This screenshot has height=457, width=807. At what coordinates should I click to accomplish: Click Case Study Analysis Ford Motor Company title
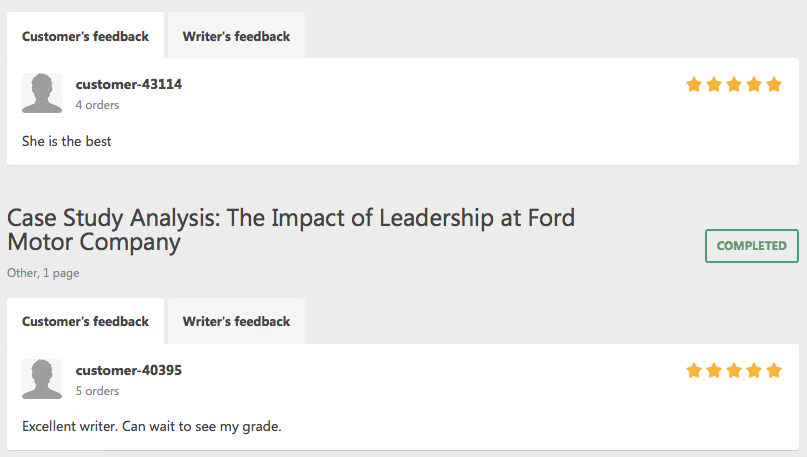click(x=291, y=230)
